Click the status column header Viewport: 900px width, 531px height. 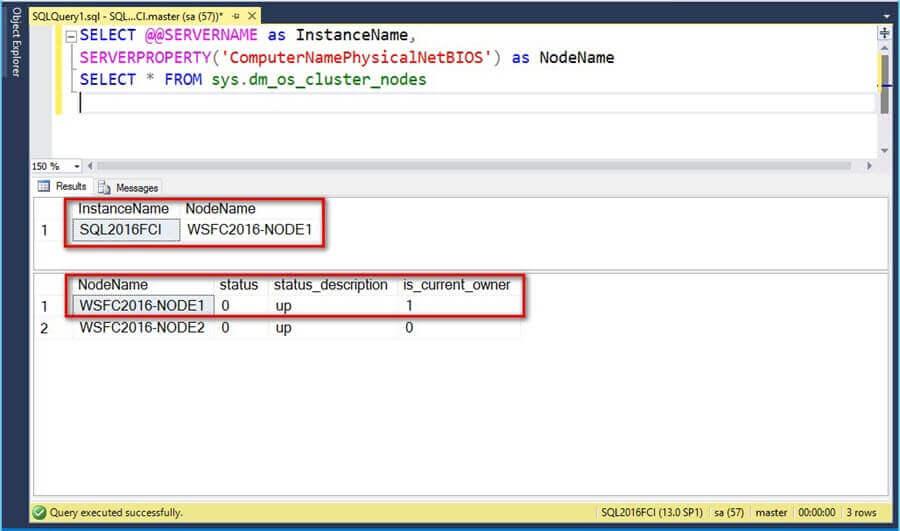239,285
